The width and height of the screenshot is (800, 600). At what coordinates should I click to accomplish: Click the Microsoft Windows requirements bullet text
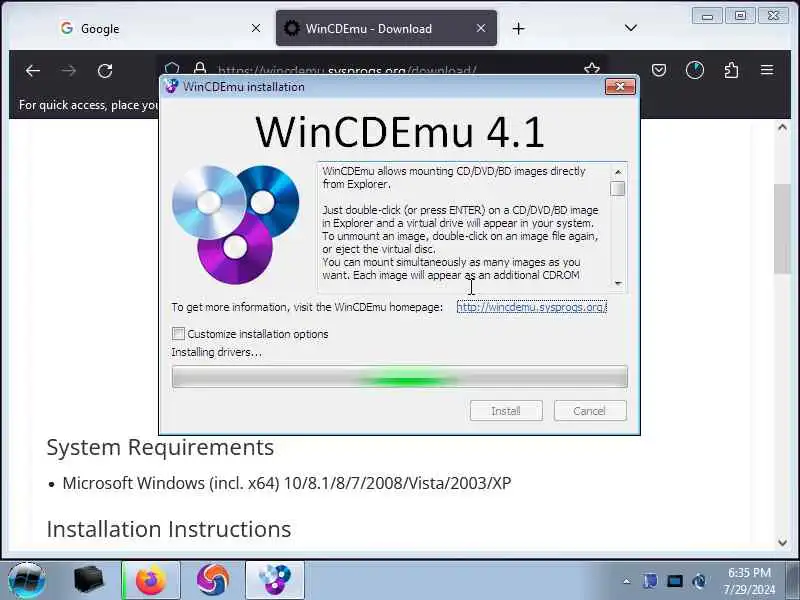287,483
